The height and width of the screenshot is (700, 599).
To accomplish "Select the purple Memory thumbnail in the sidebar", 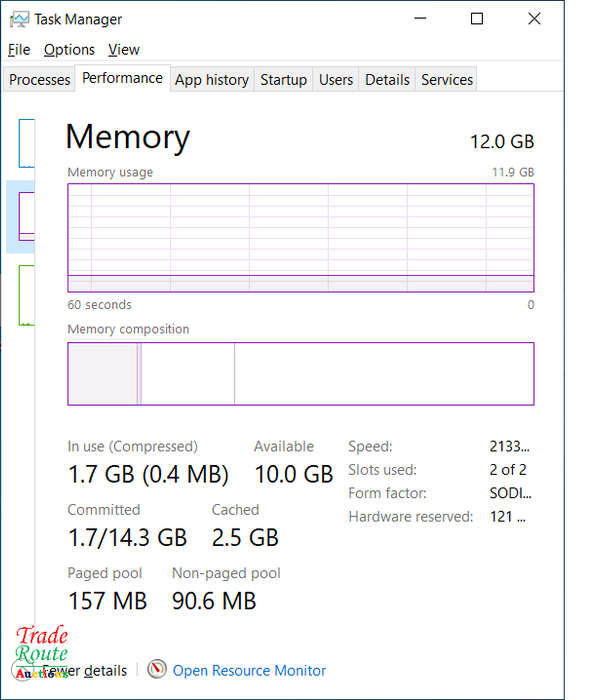I will (x=26, y=217).
